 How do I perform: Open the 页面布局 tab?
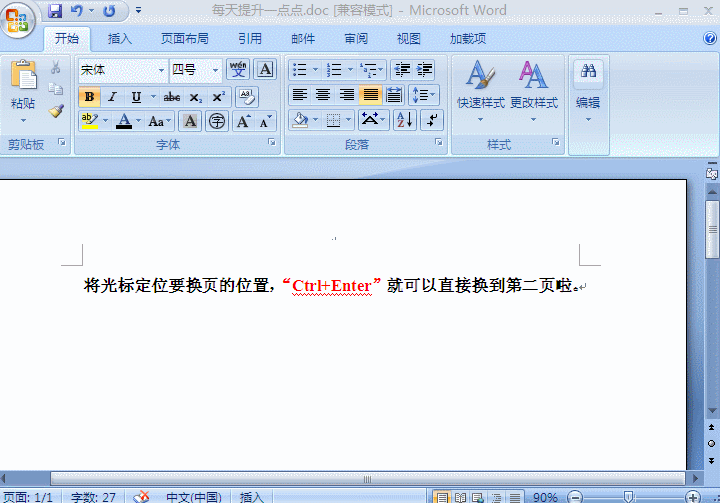click(x=185, y=39)
